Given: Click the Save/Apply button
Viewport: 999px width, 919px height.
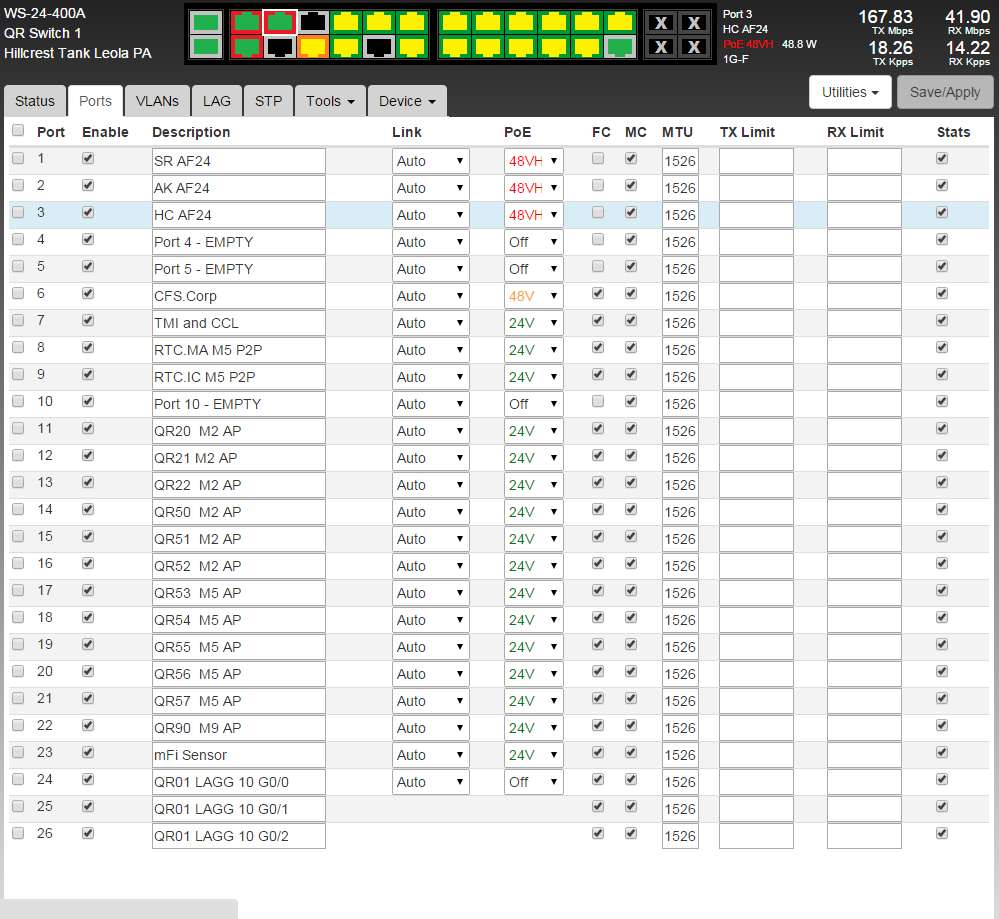Looking at the screenshot, I should [x=944, y=92].
